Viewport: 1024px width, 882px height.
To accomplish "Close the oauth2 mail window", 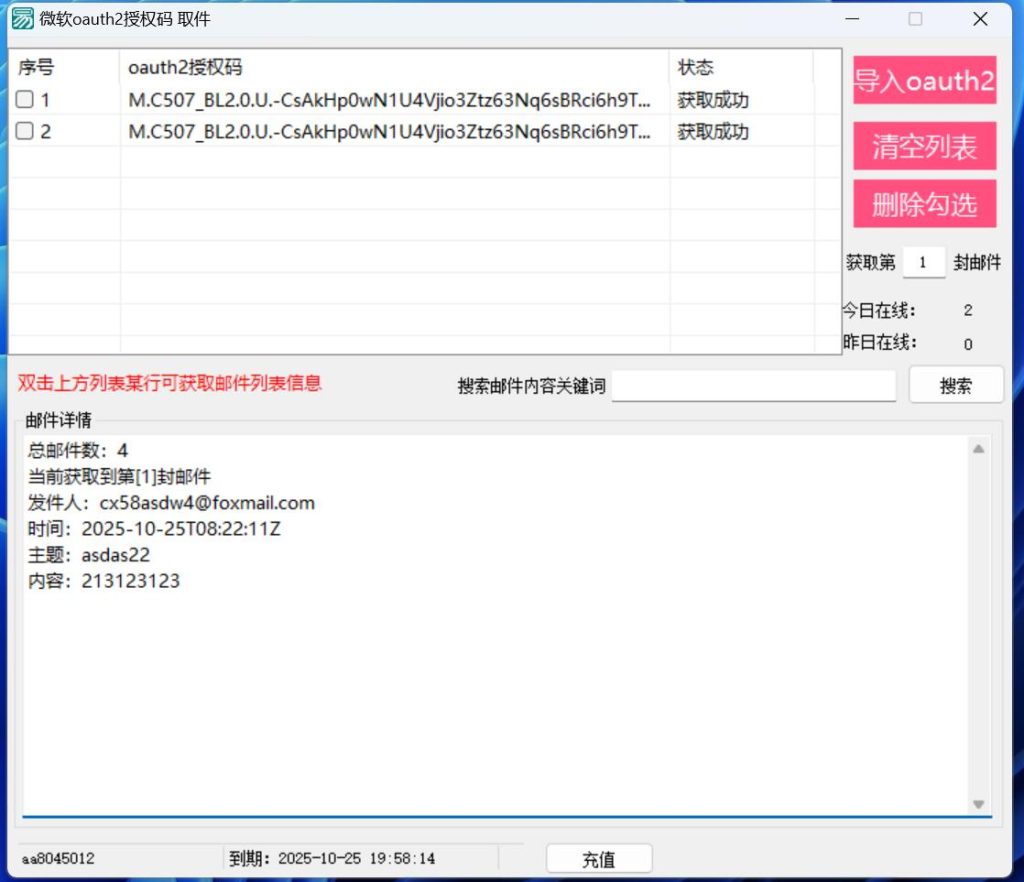I will point(980,19).
